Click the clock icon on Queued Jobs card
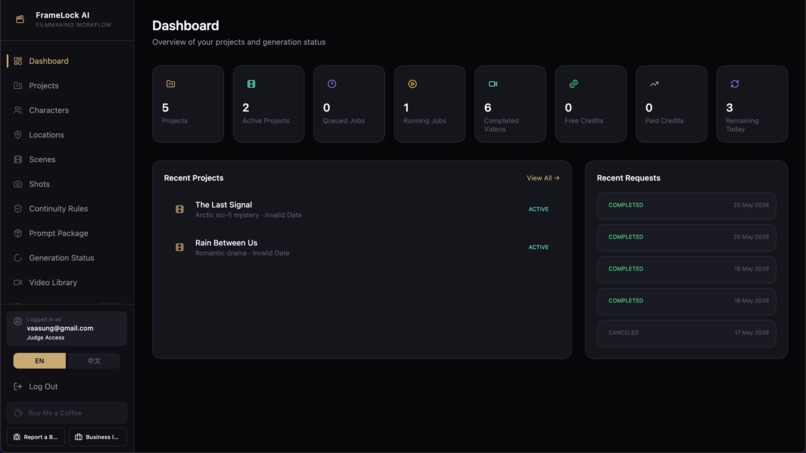This screenshot has height=453, width=806. tap(332, 84)
